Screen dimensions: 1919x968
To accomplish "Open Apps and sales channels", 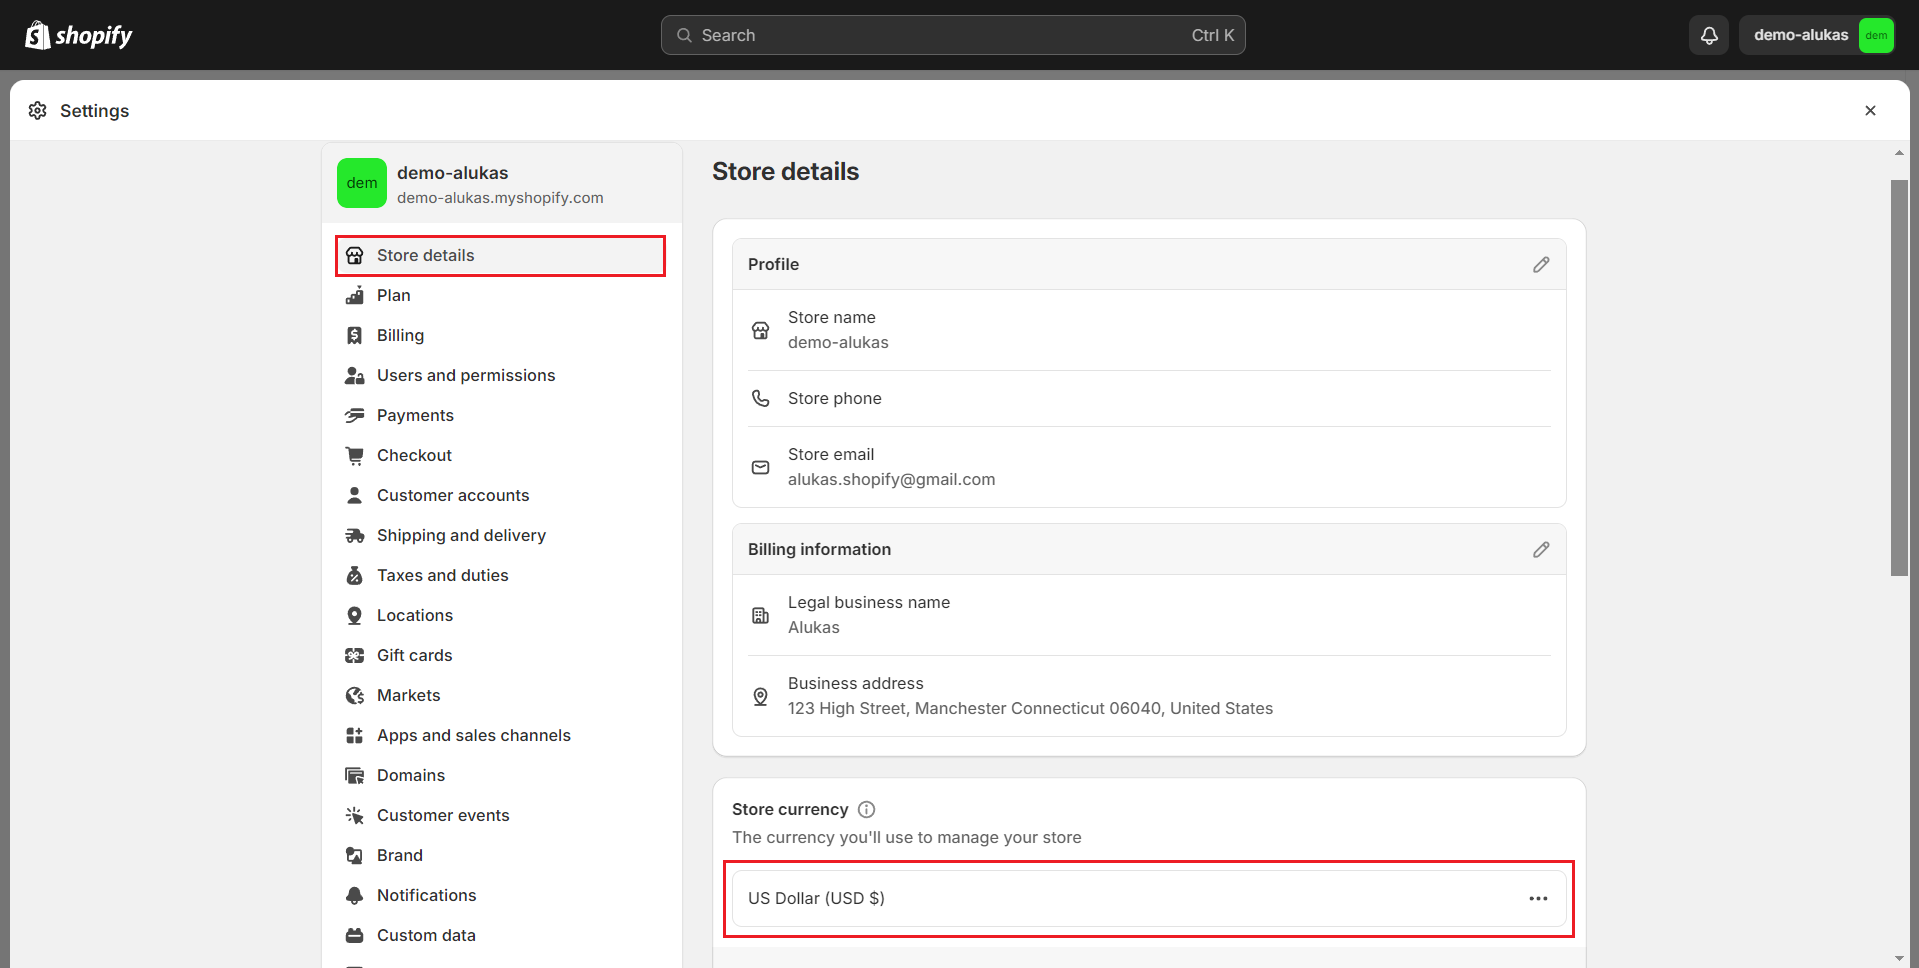I will [473, 735].
